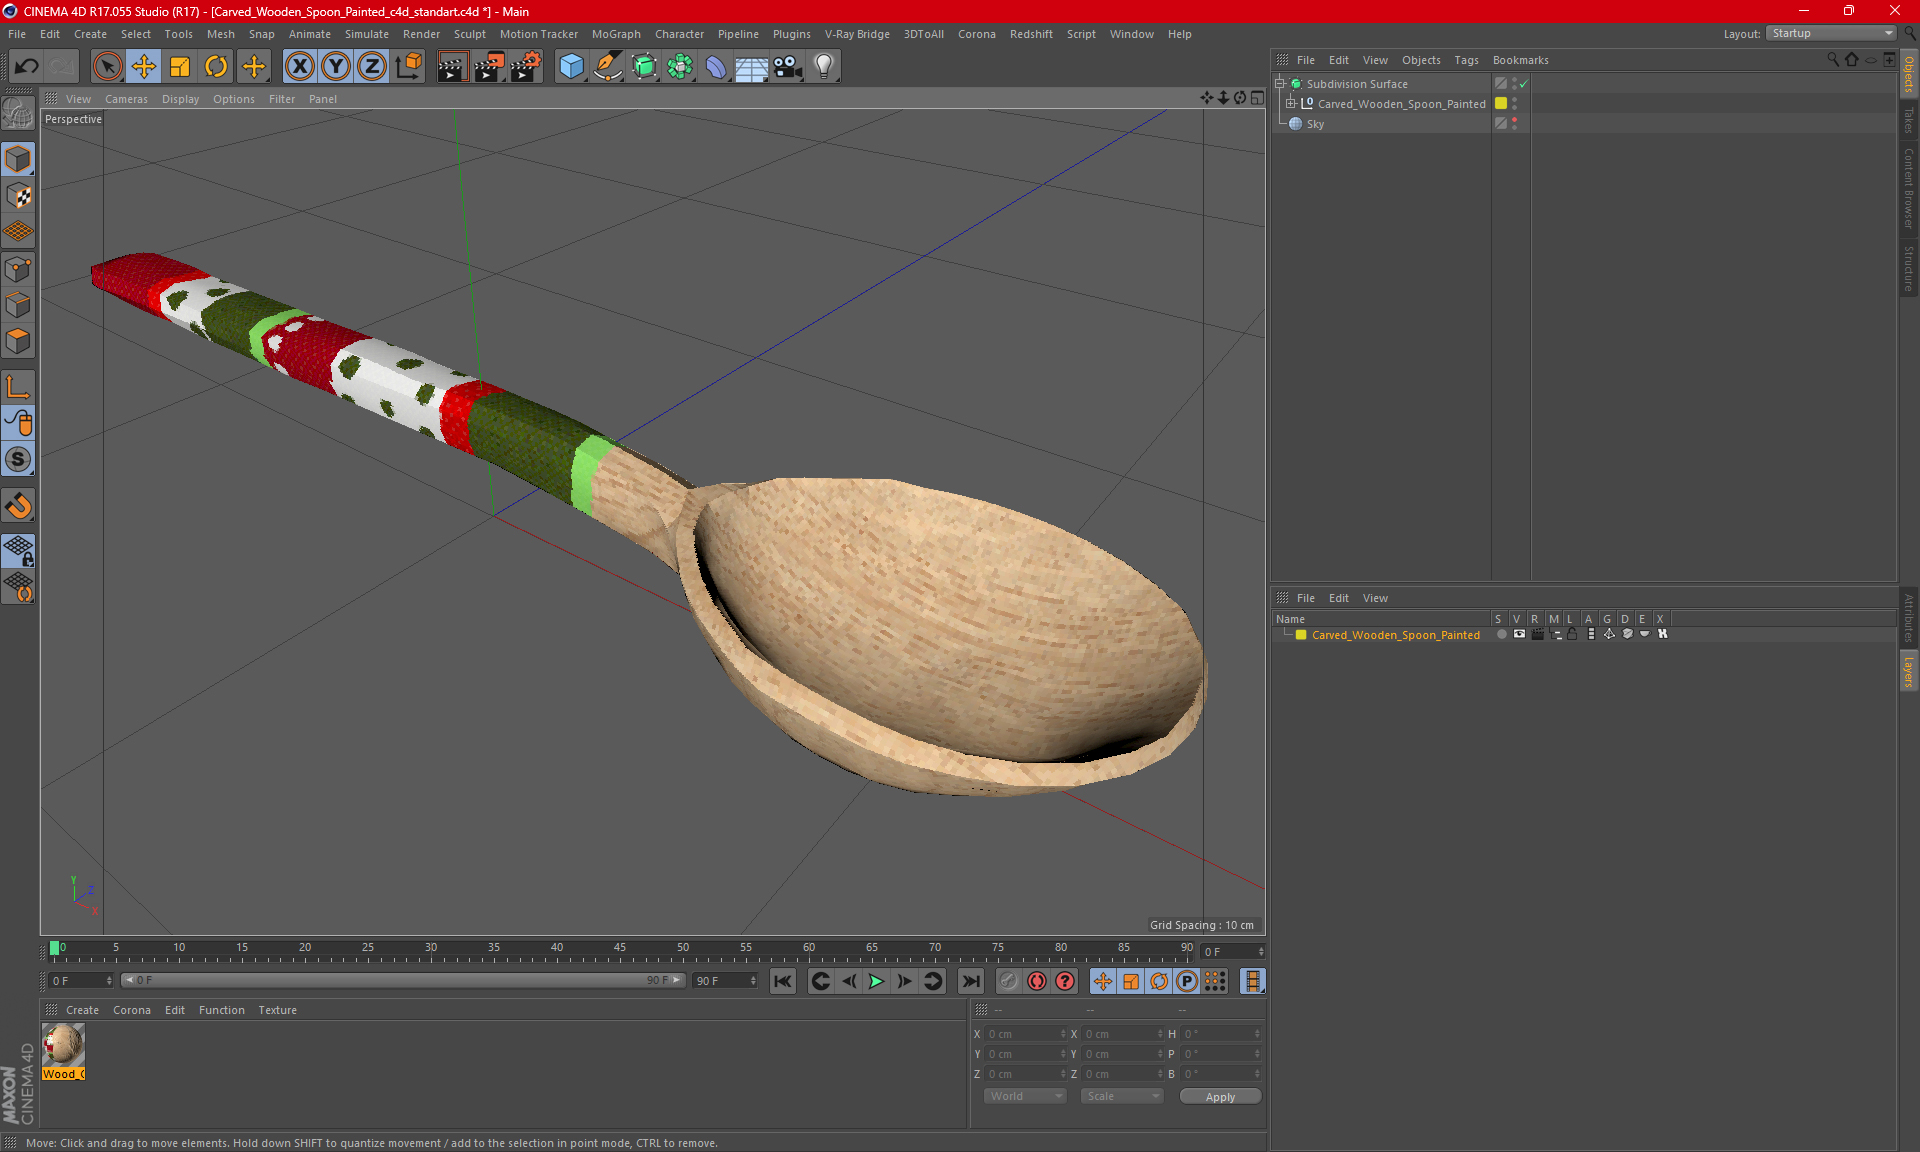The image size is (1920, 1152).
Task: Open the Array modeling objects icon
Action: pos(680,67)
